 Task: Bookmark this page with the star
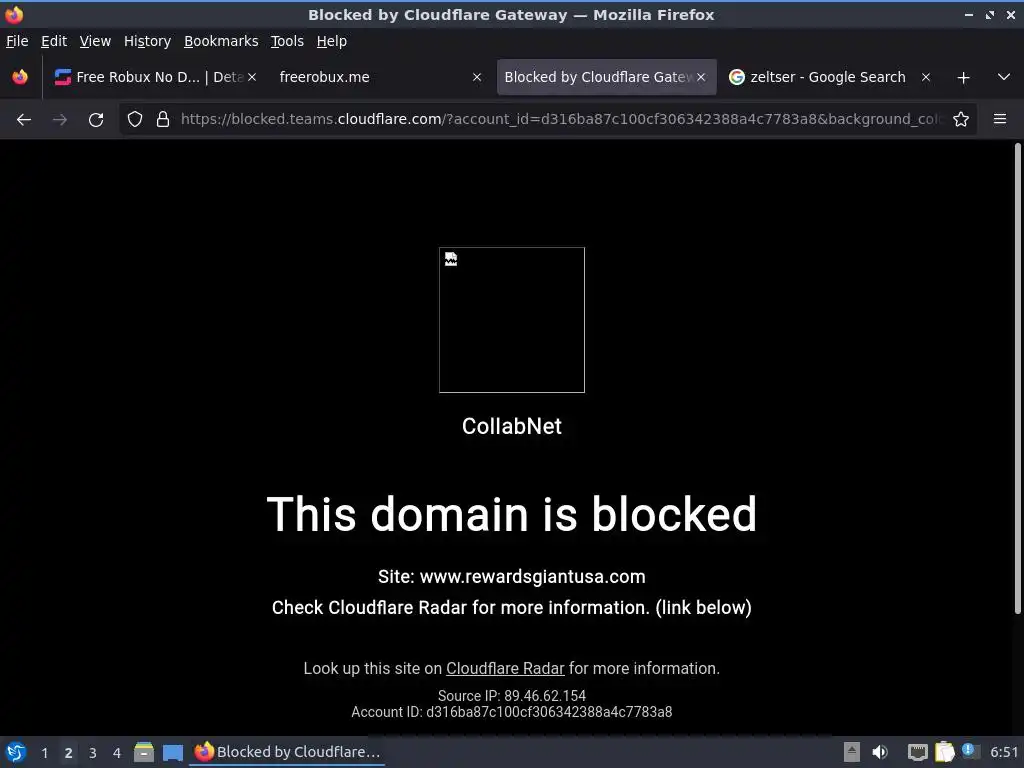click(x=961, y=120)
